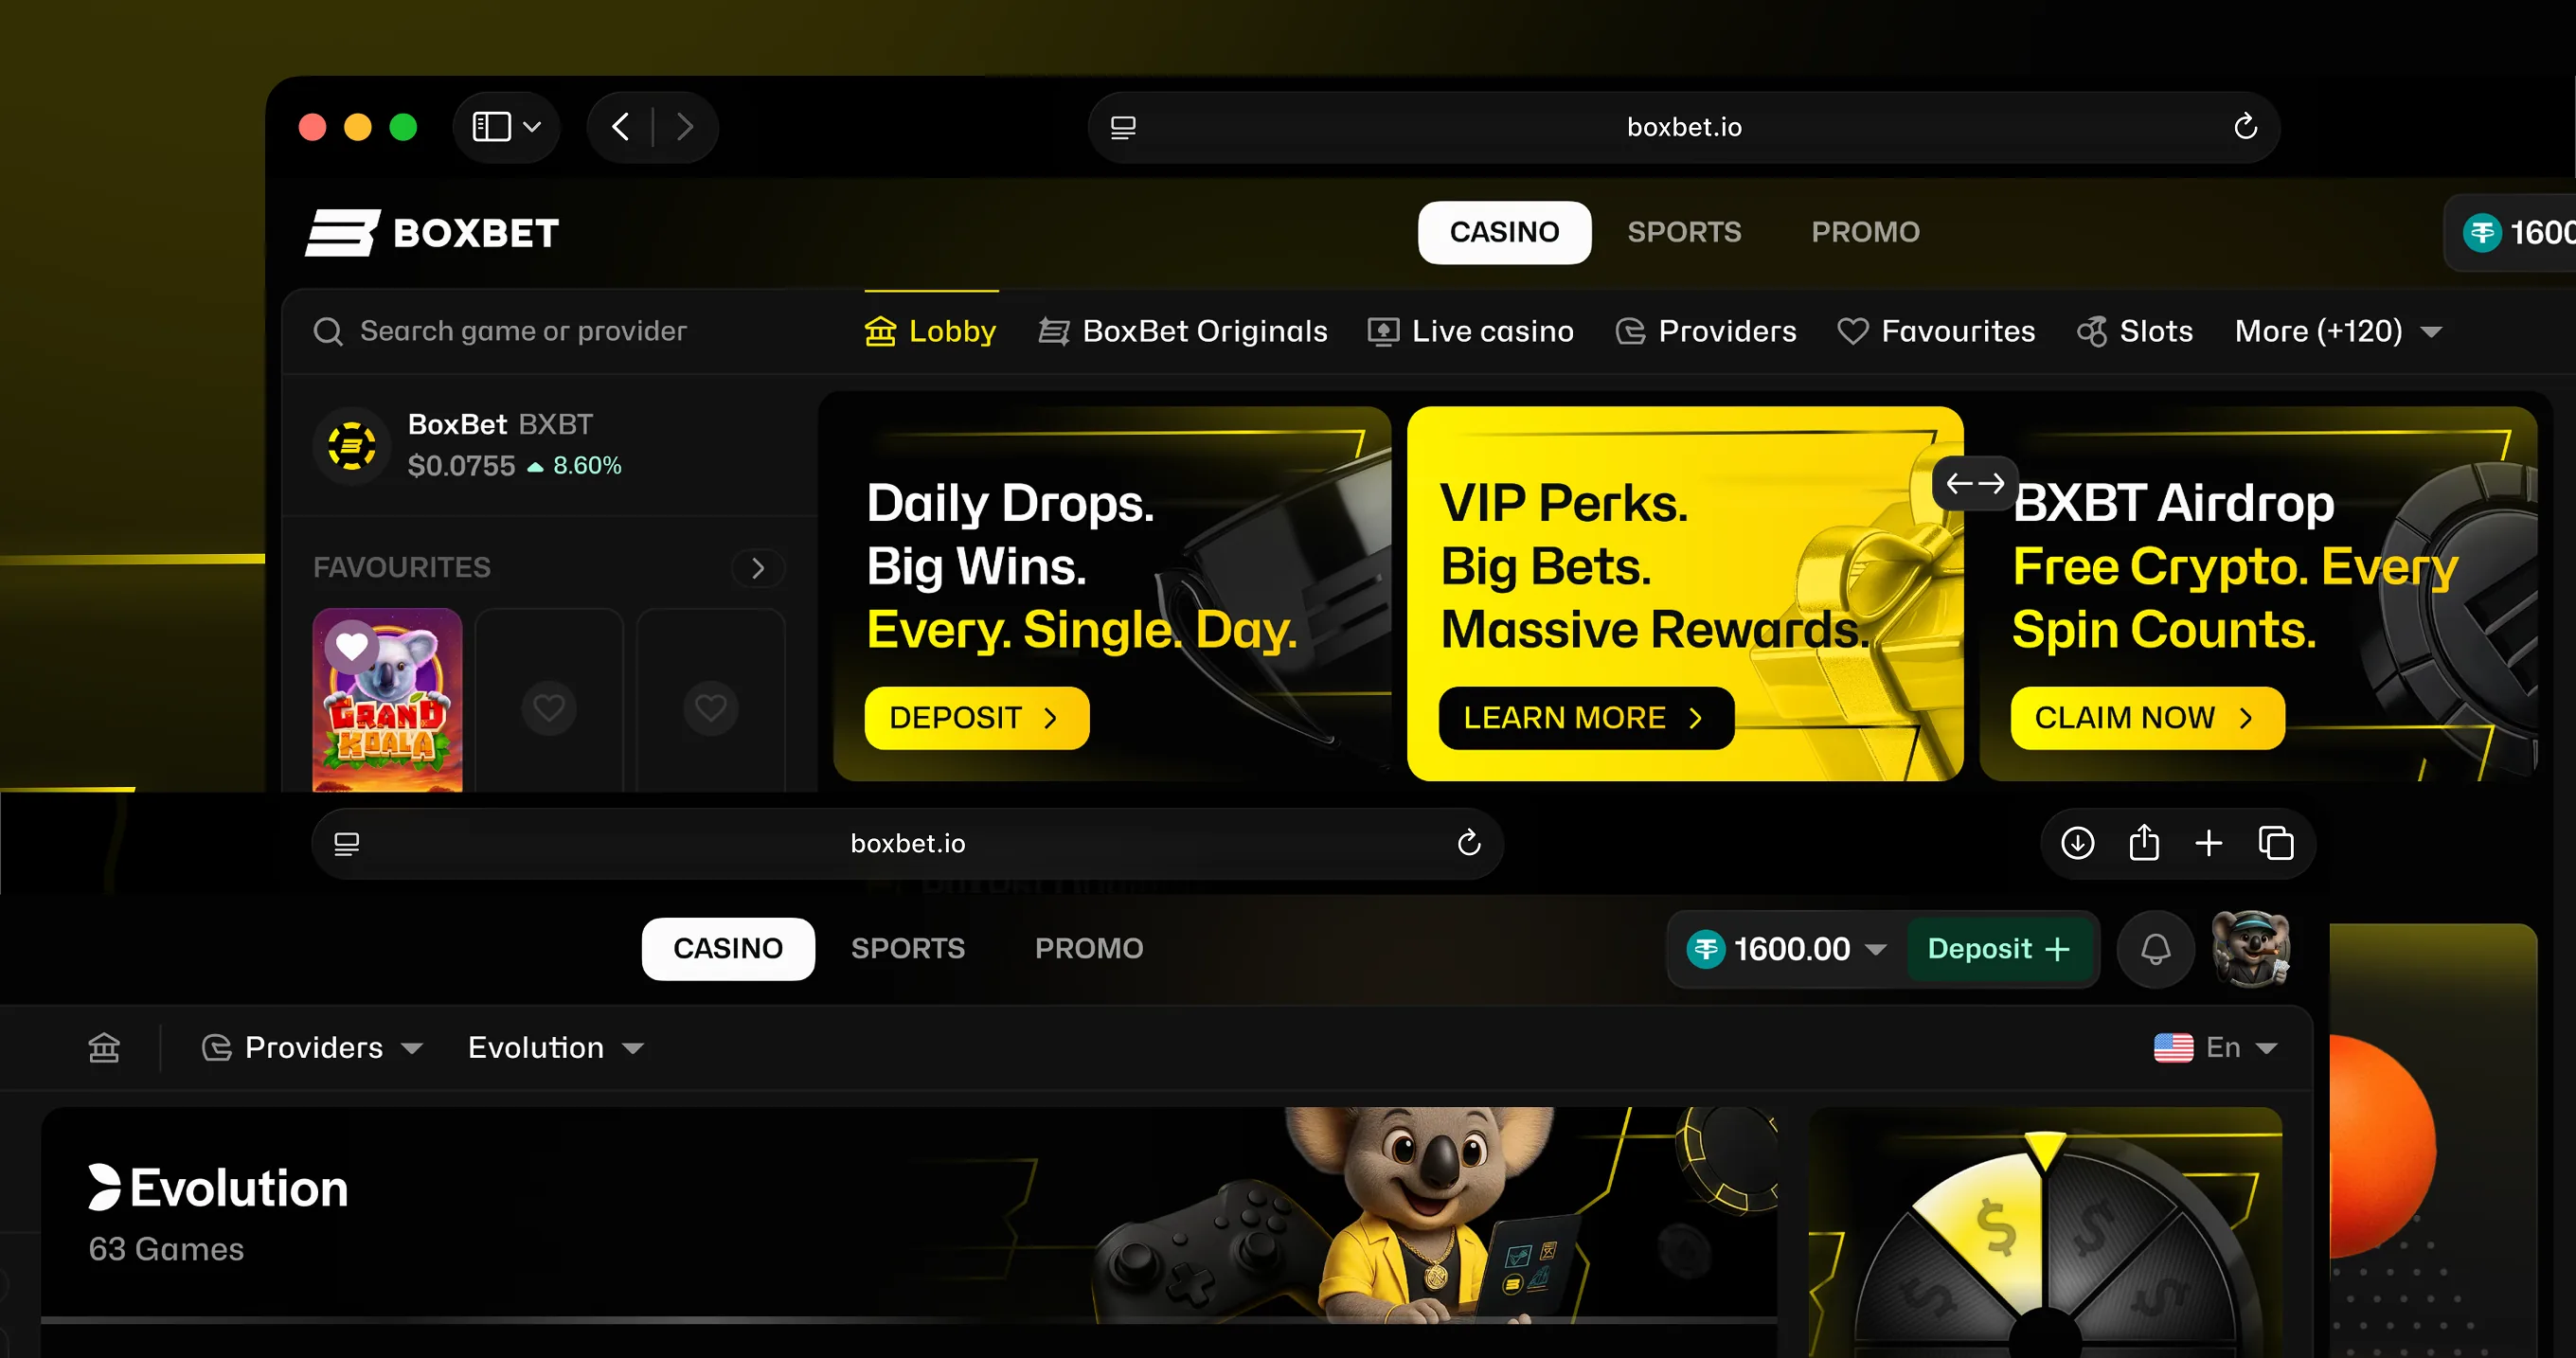The image size is (2576, 1358).
Task: Open notifications bell icon
Action: [x=2155, y=949]
